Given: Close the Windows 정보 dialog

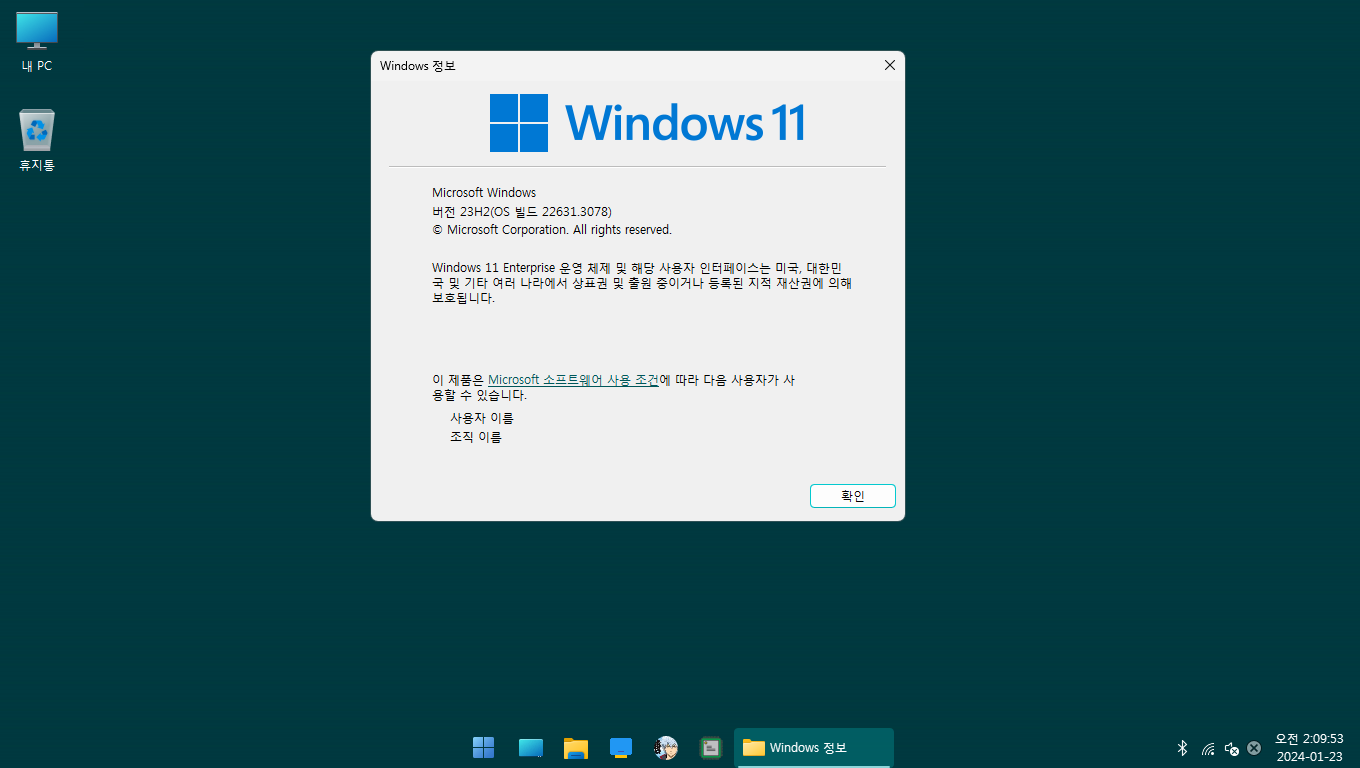Looking at the screenshot, I should [x=889, y=65].
